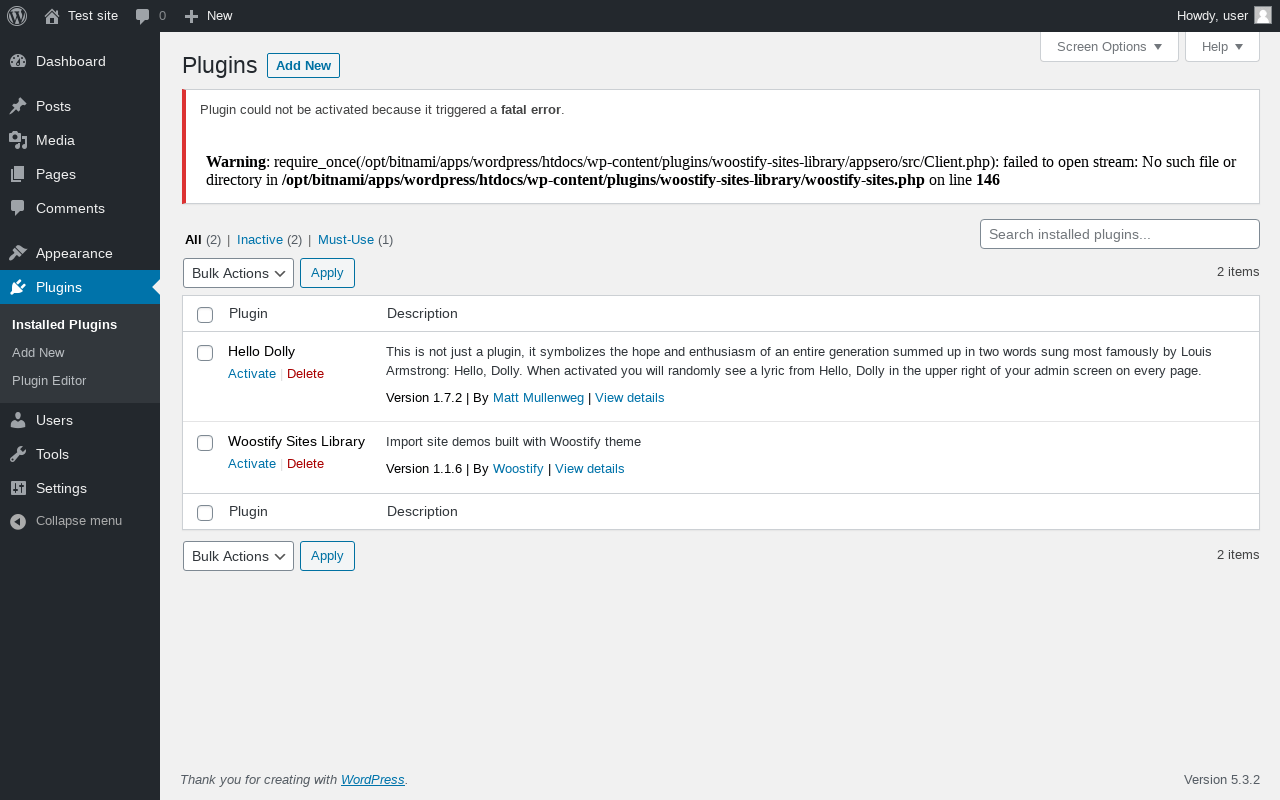Click the Media icon in sidebar
Image resolution: width=1280 pixels, height=800 pixels.
click(x=18, y=140)
